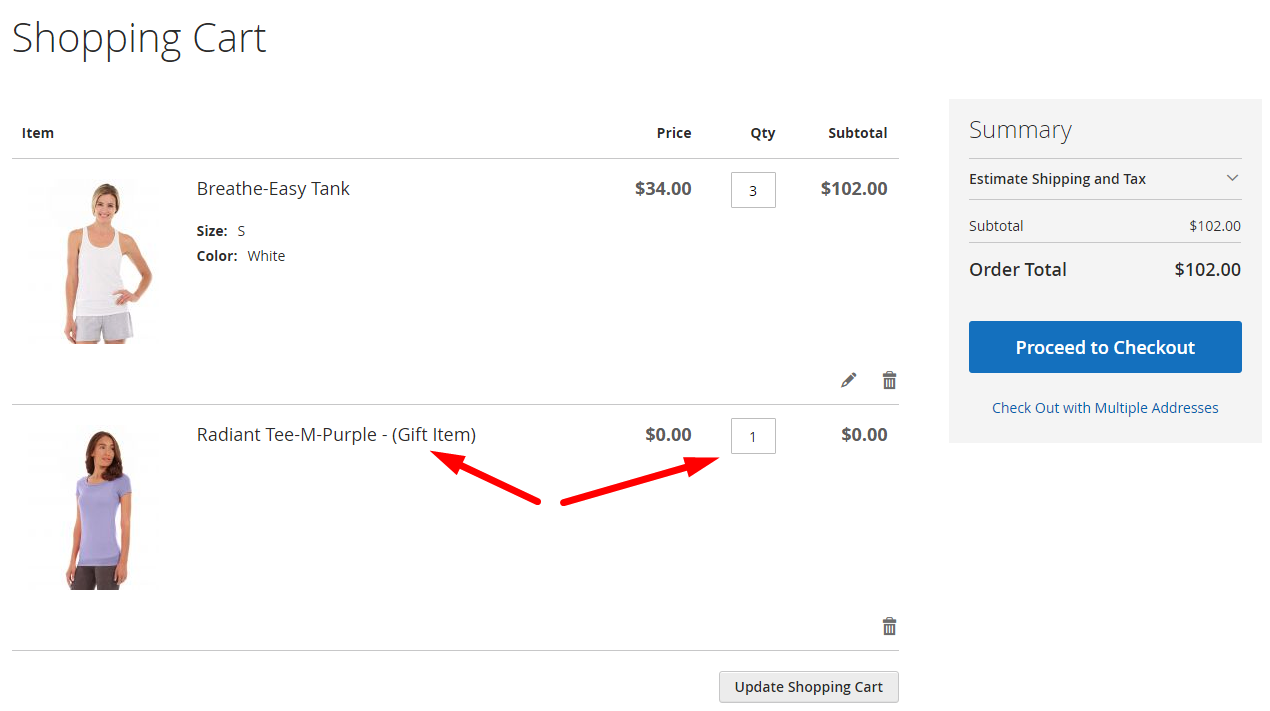Delete Radiant Tee gift item via trash icon
1270x711 pixels.
click(889, 626)
